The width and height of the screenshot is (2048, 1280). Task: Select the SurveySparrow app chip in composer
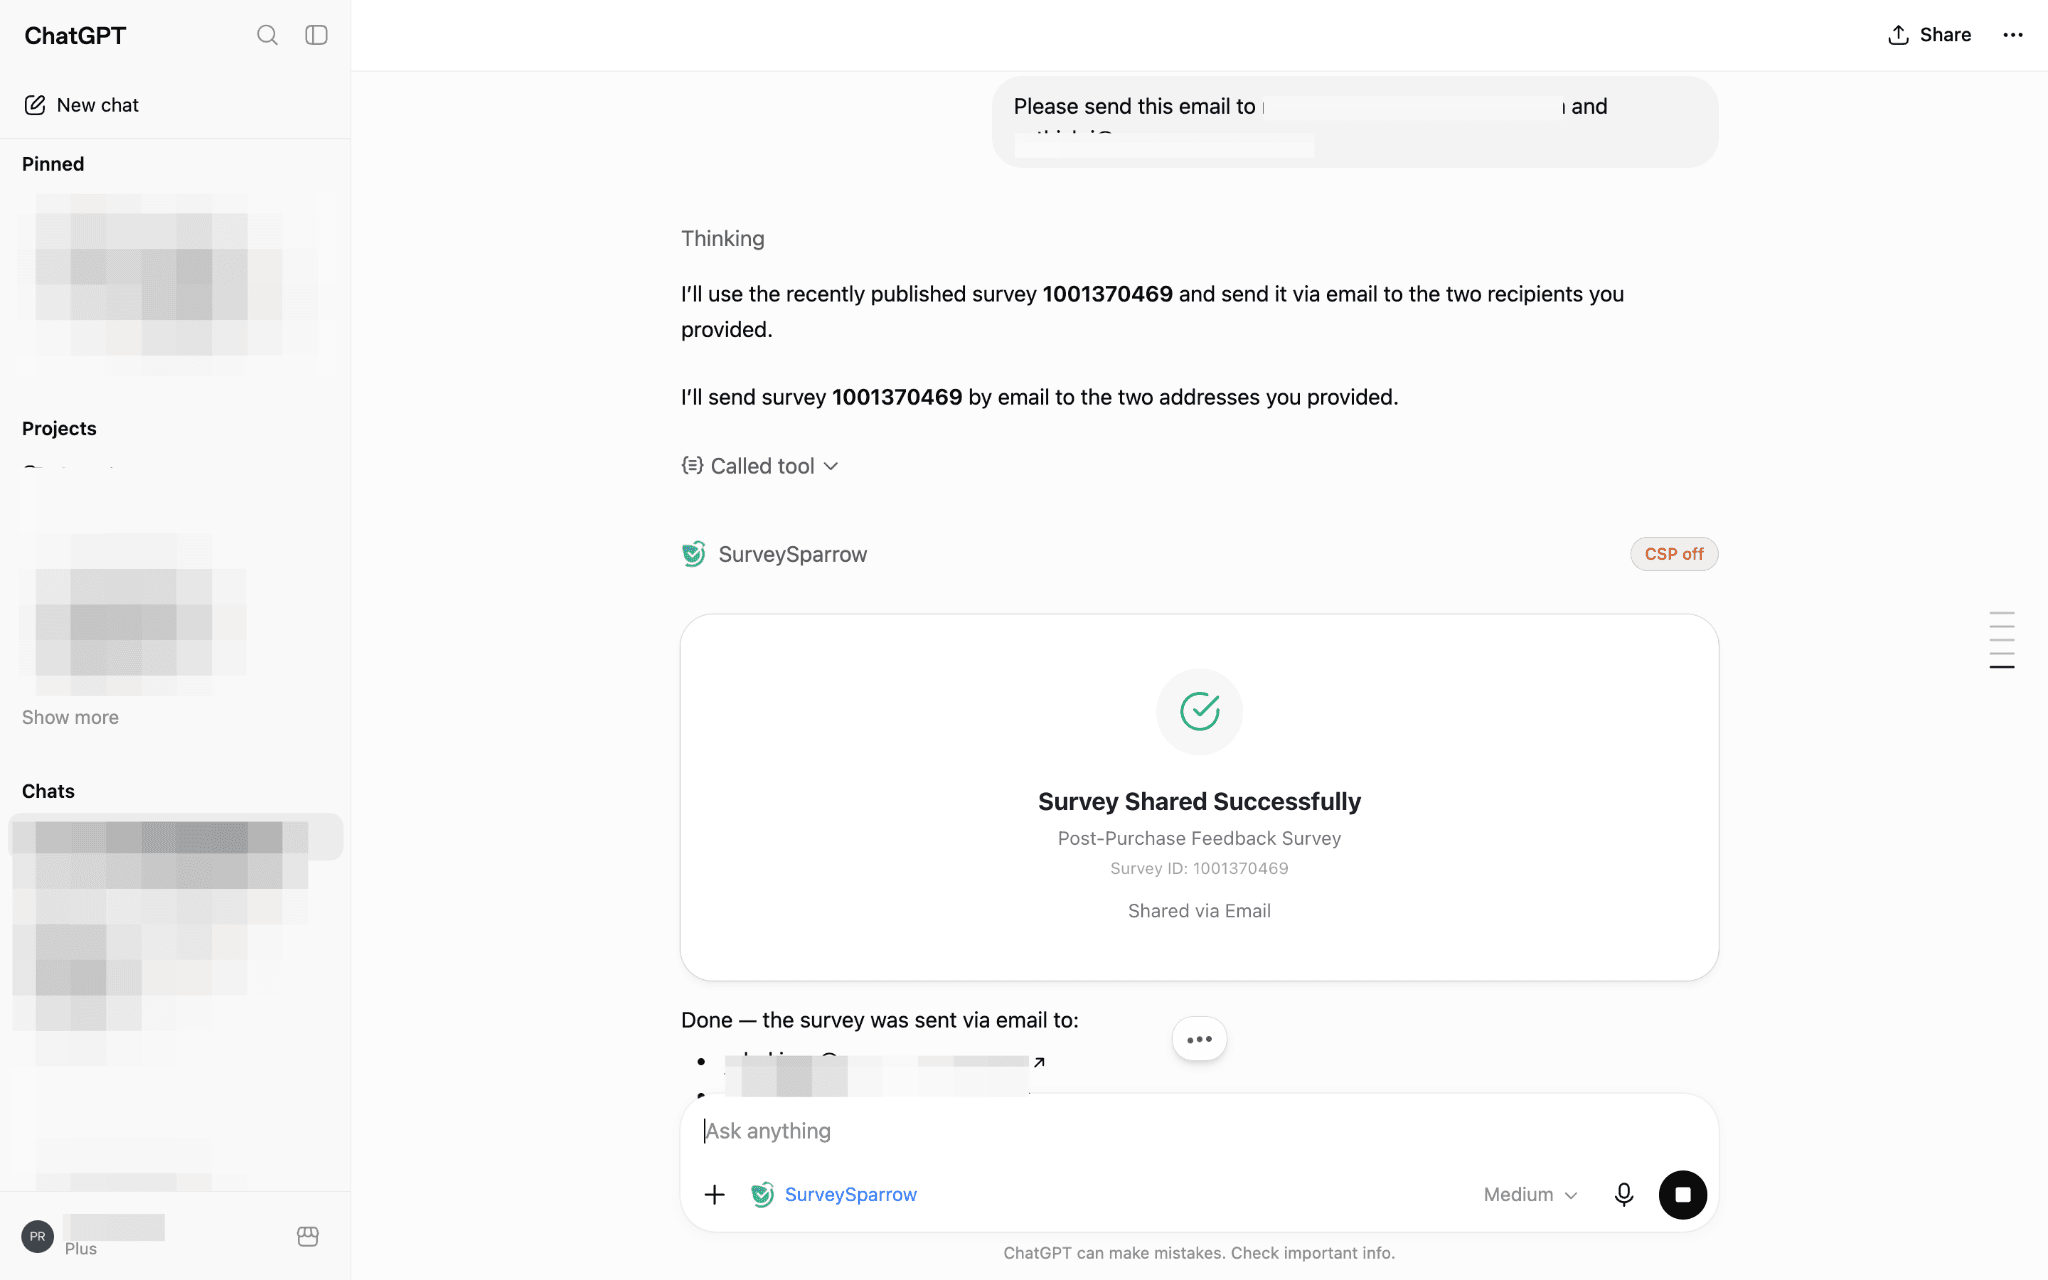pyautogui.click(x=834, y=1195)
